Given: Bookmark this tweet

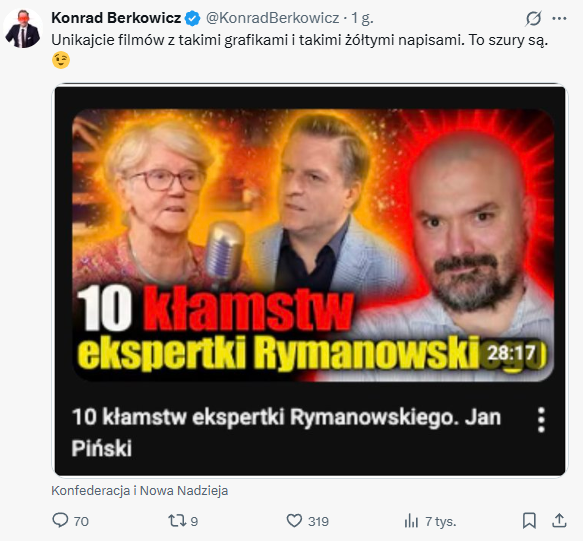Looking at the screenshot, I should (529, 520).
